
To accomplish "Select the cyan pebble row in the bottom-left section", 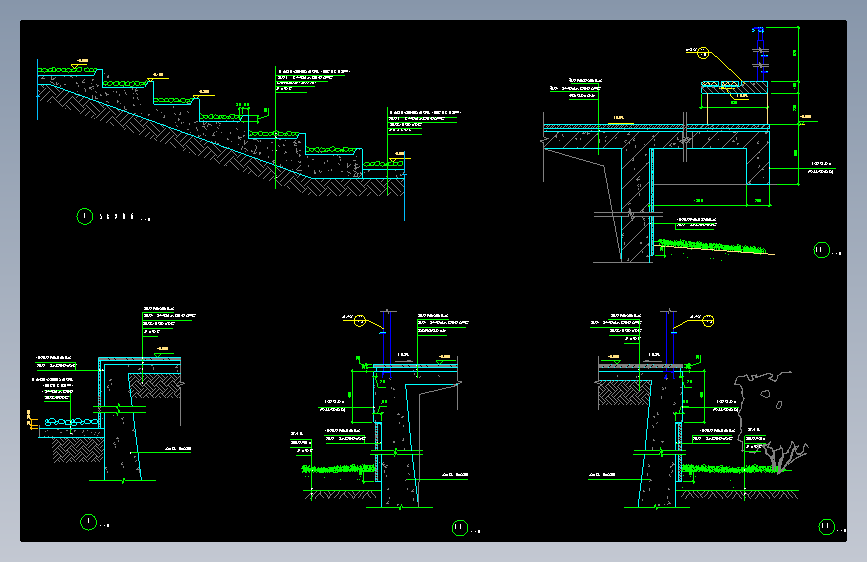I will tap(72, 422).
